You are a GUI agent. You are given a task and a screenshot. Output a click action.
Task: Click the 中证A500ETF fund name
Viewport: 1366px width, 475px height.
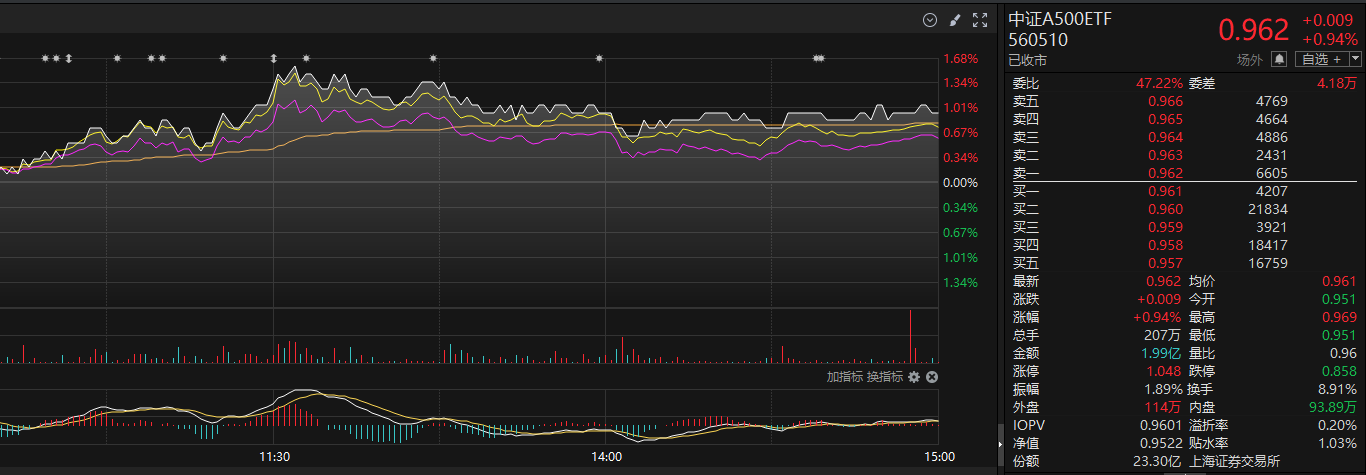point(1060,19)
